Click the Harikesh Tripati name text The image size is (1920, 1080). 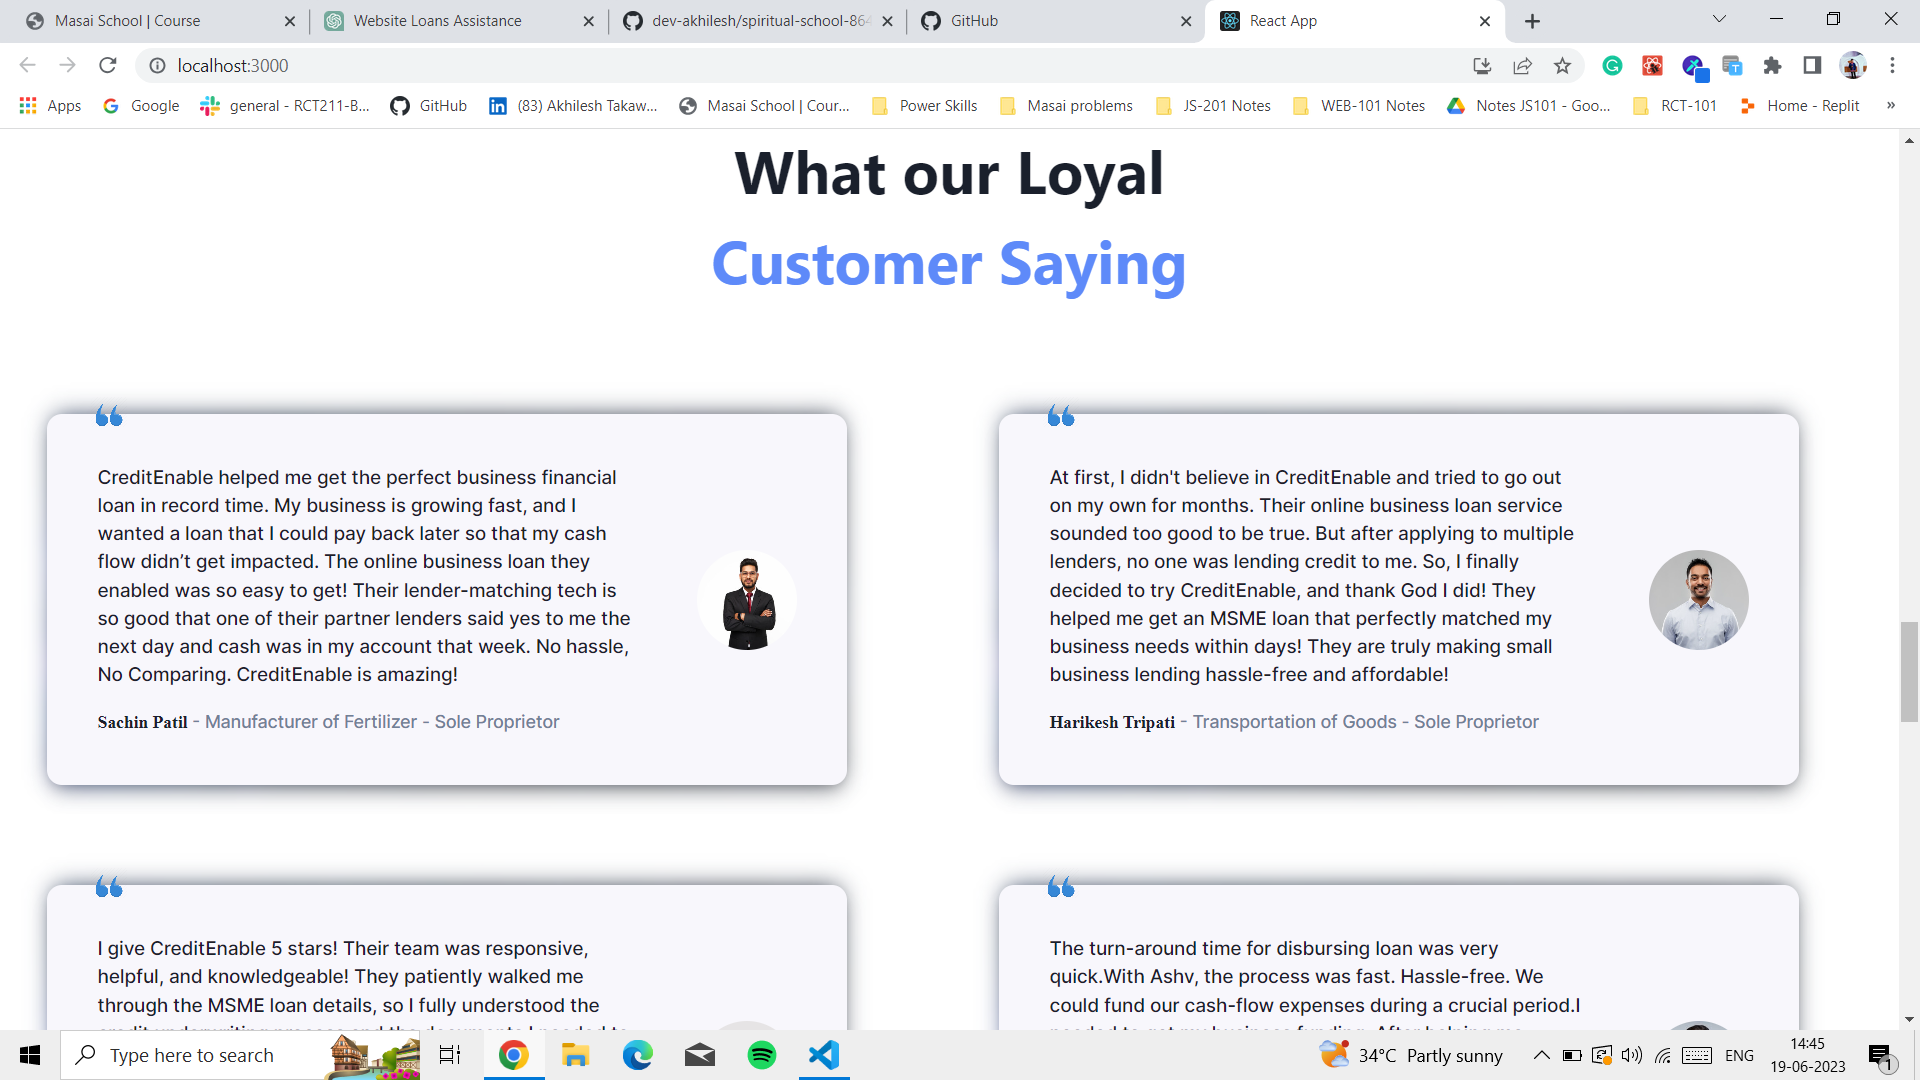pos(1112,722)
